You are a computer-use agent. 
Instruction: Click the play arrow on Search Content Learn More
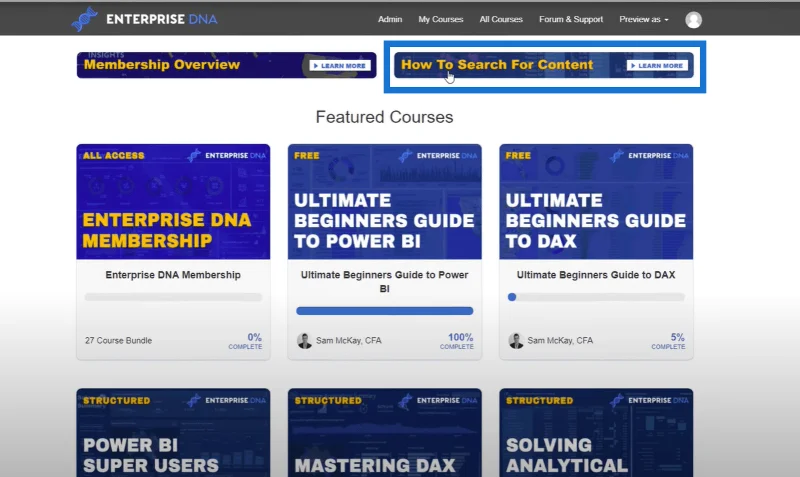(633, 66)
